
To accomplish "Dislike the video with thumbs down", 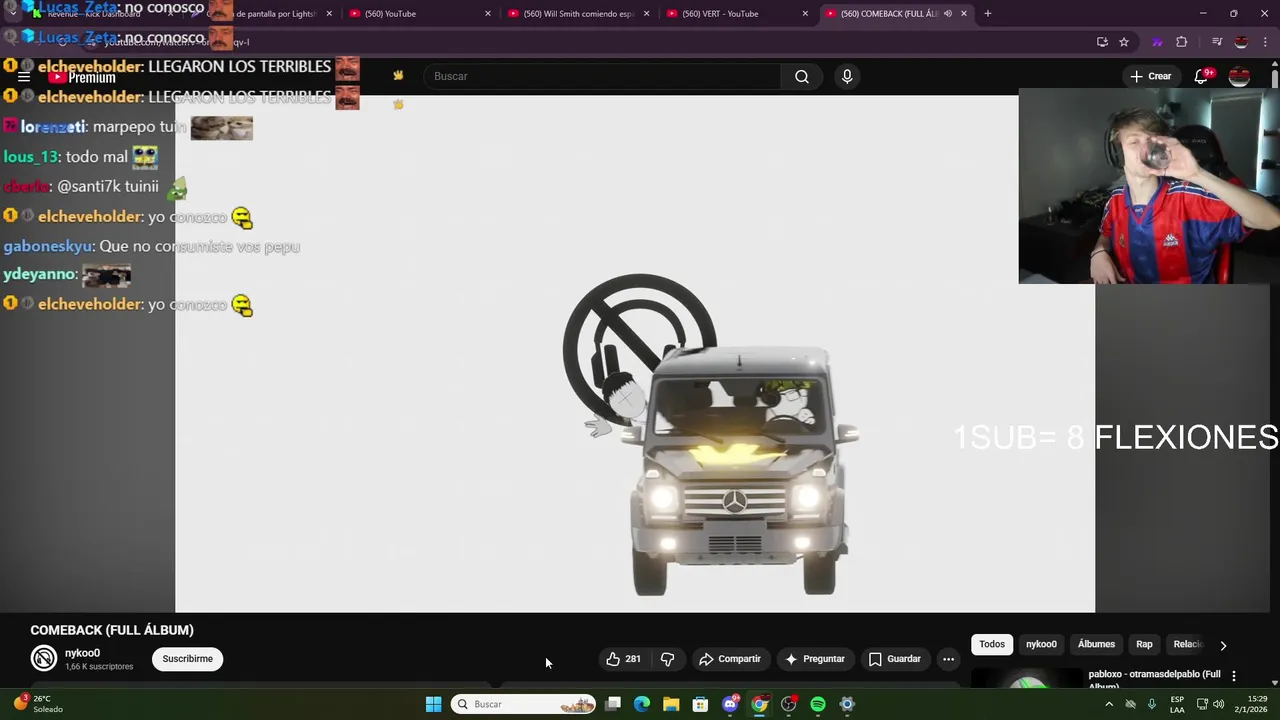I will [x=667, y=659].
